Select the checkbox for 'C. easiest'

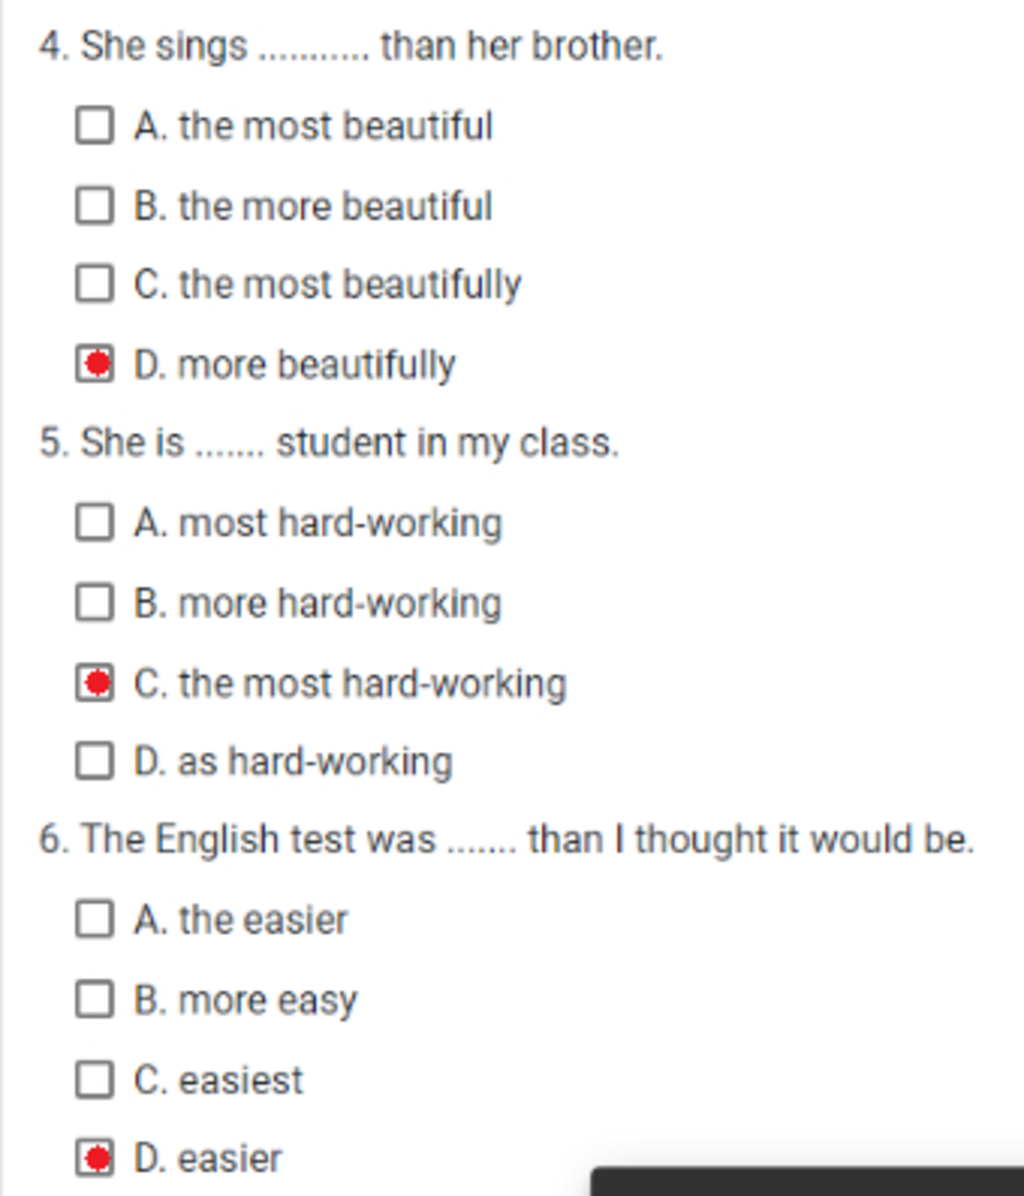(94, 1079)
